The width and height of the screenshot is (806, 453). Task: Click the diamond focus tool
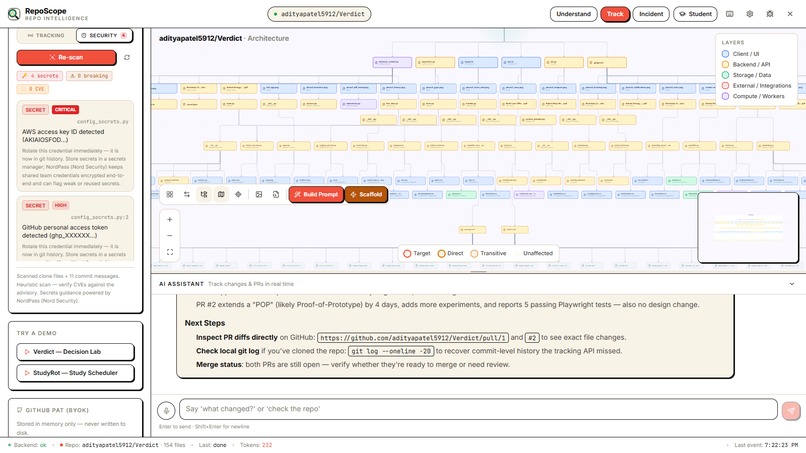coord(238,194)
